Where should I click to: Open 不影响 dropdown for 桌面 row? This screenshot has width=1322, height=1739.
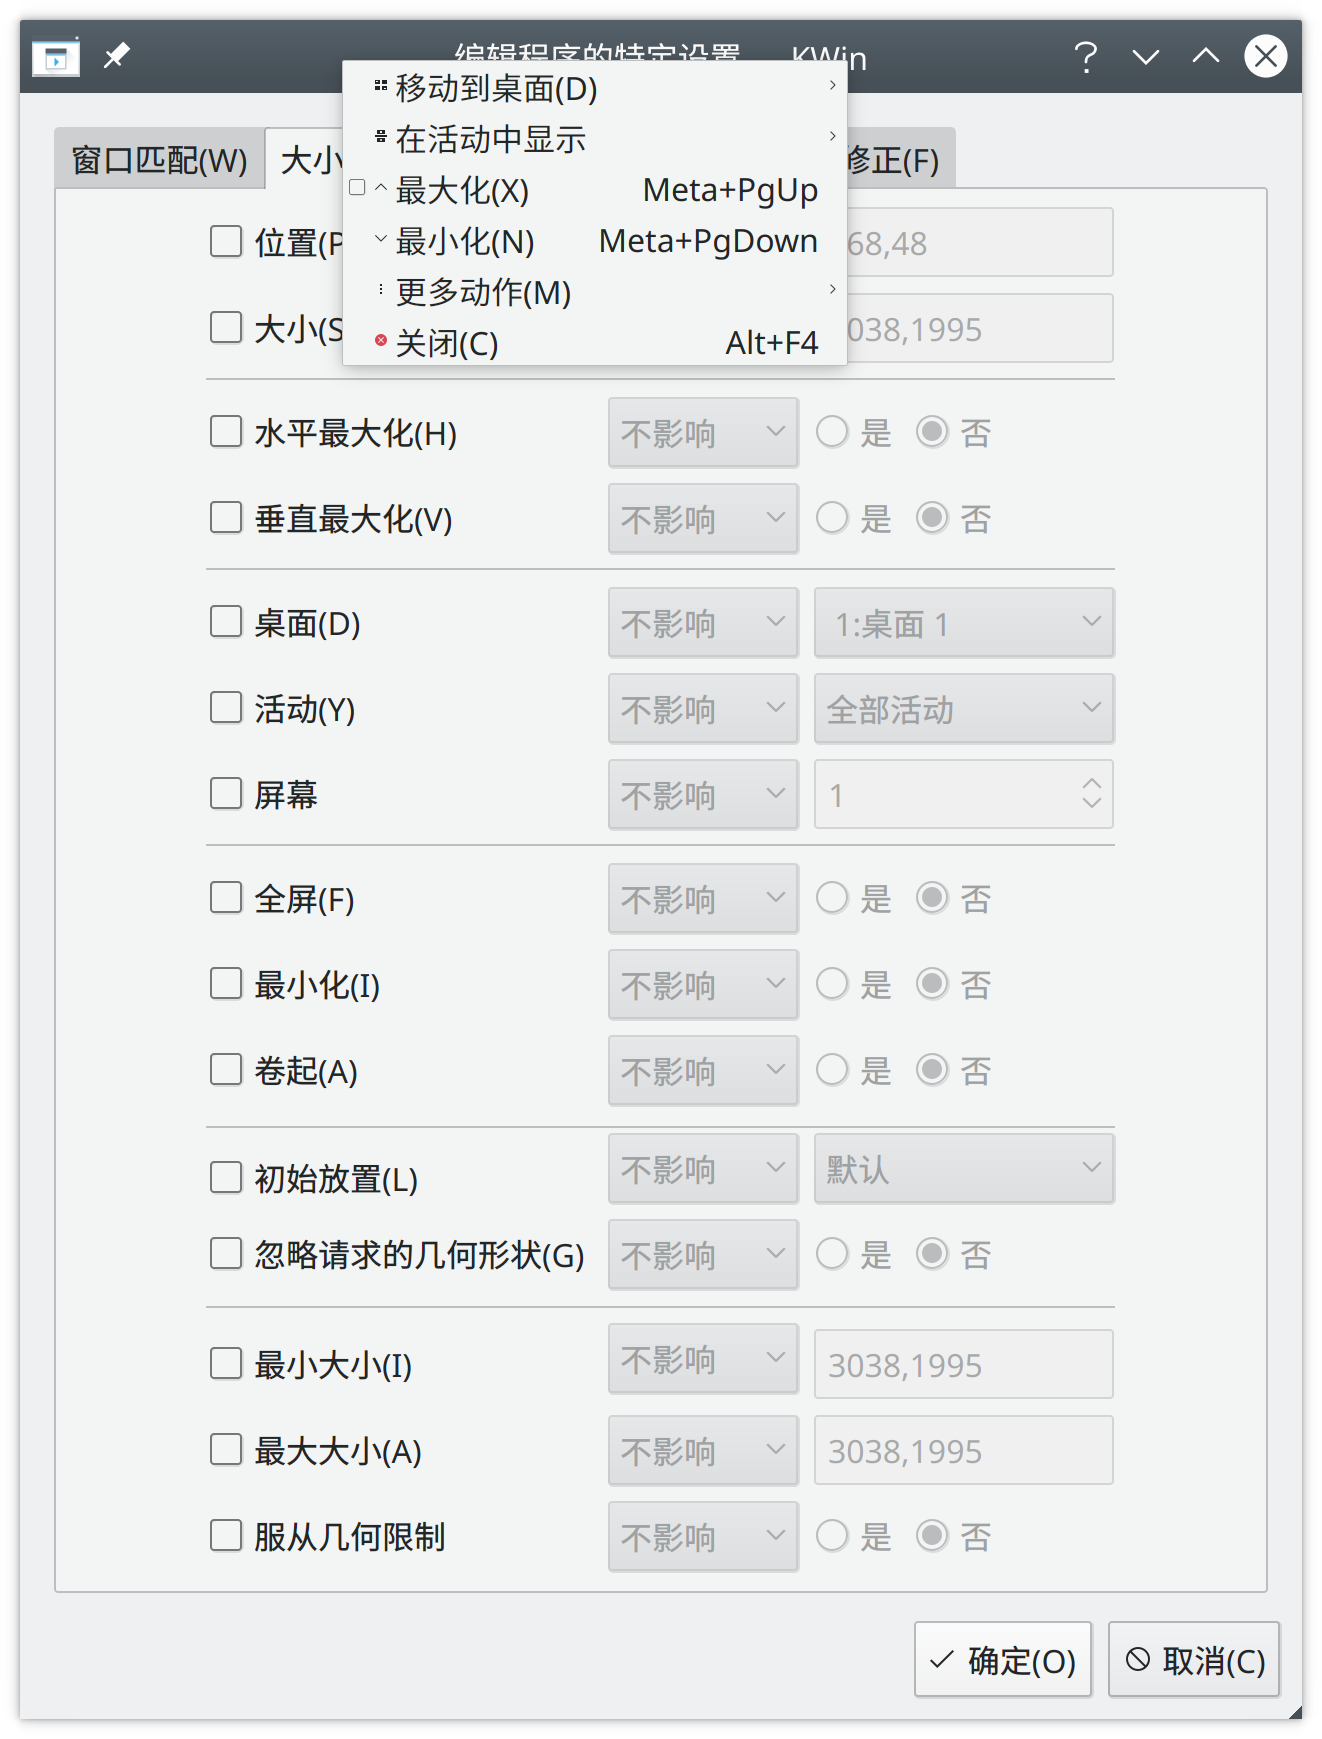(x=703, y=622)
